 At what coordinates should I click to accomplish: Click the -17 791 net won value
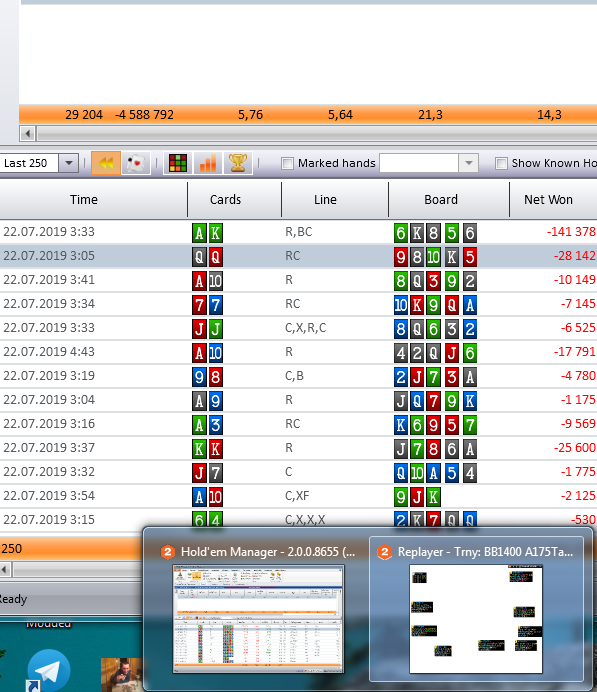(574, 352)
